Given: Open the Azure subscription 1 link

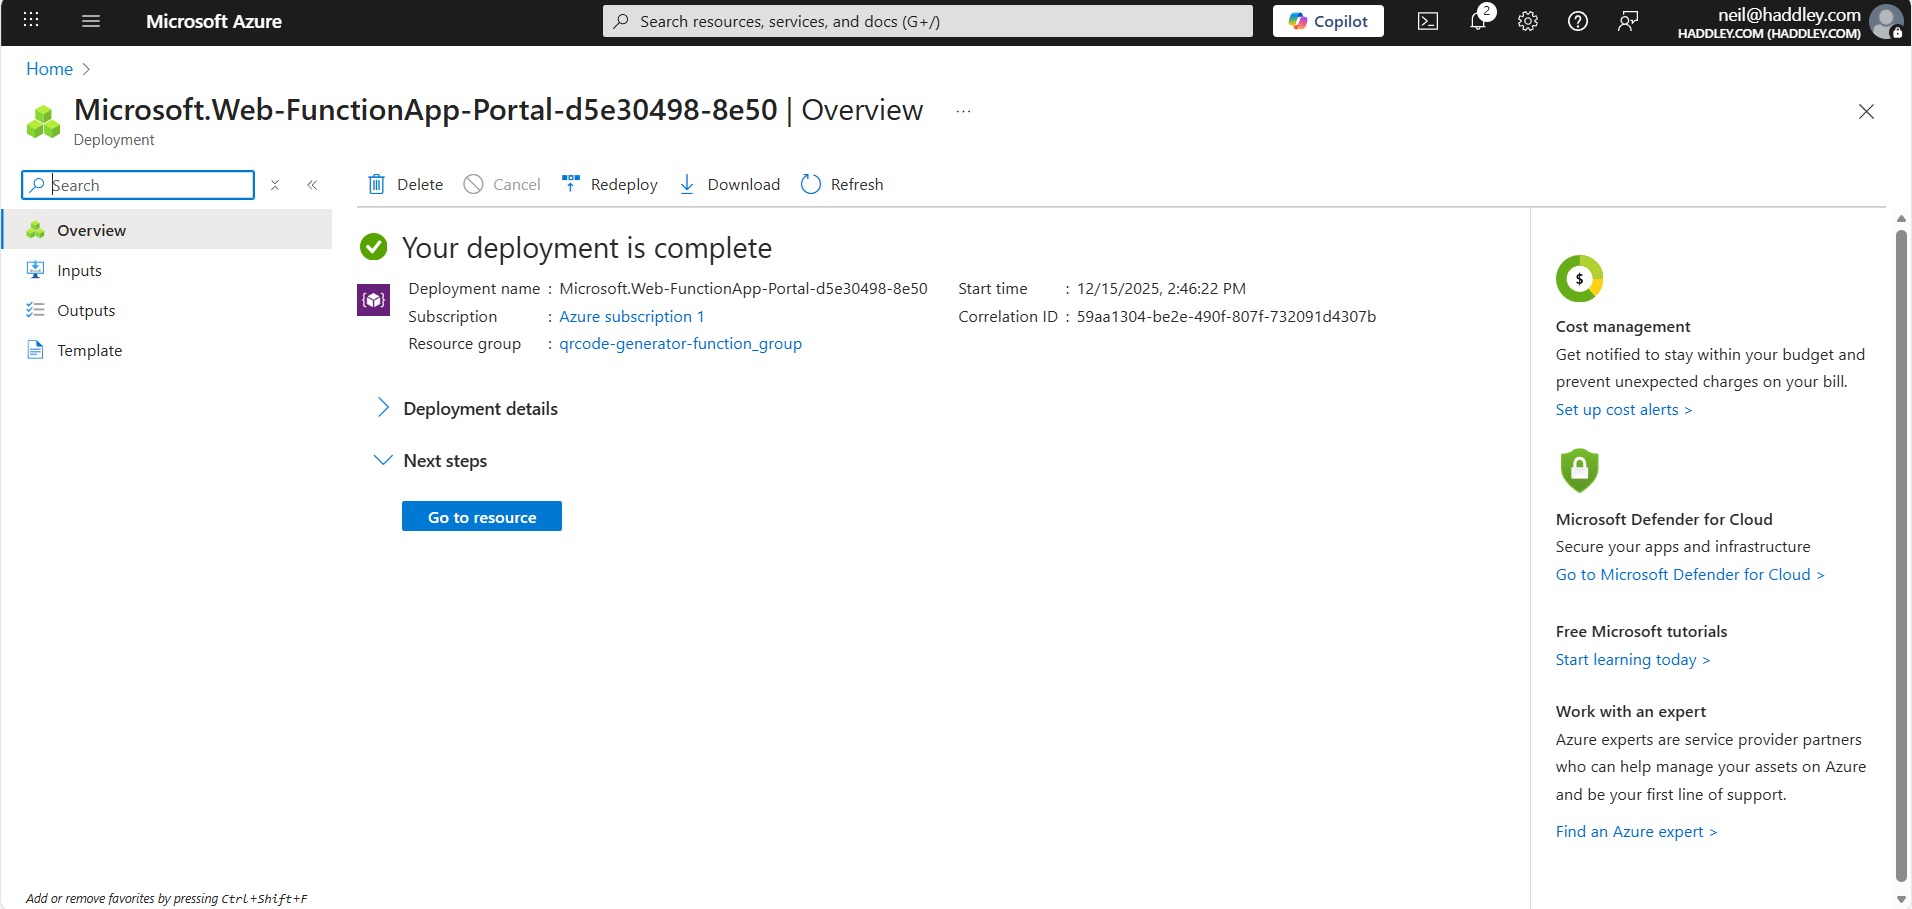Looking at the screenshot, I should [x=632, y=316].
